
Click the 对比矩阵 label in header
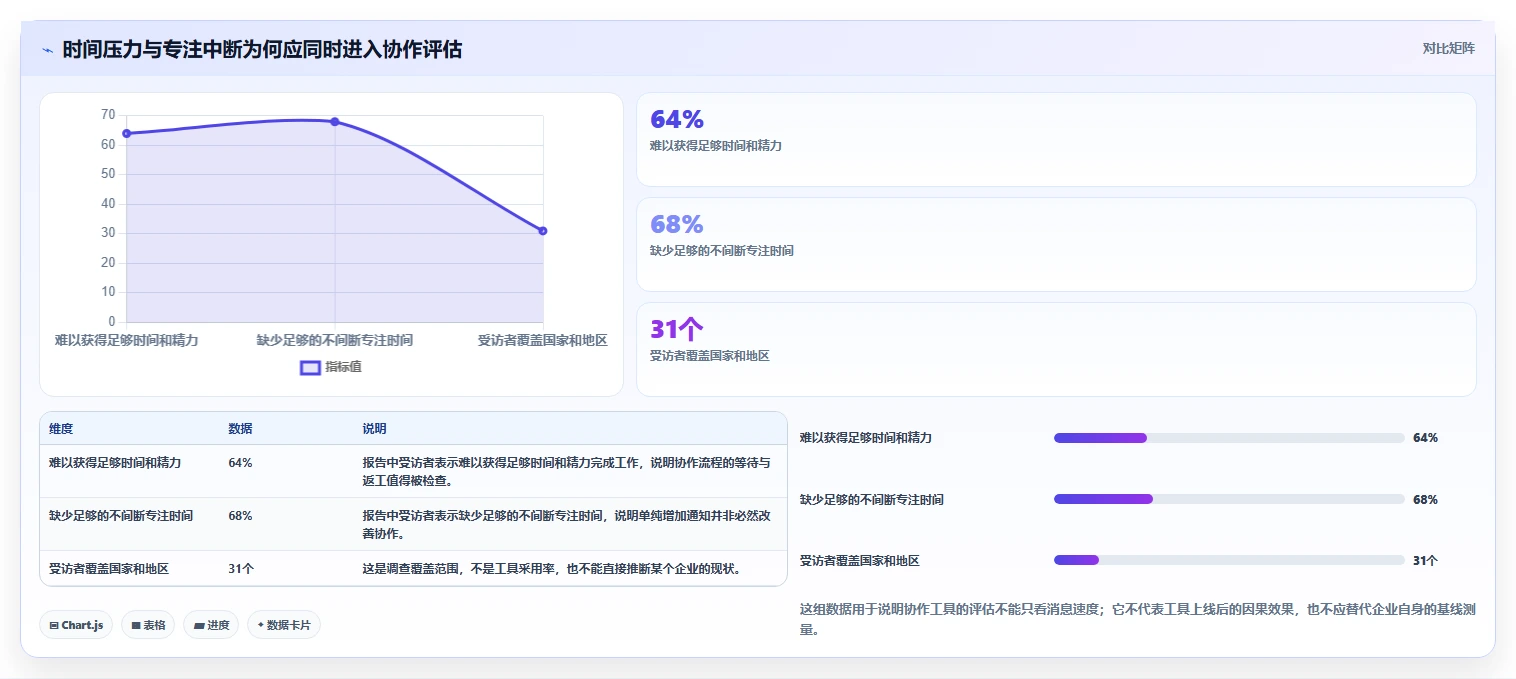1448,48
